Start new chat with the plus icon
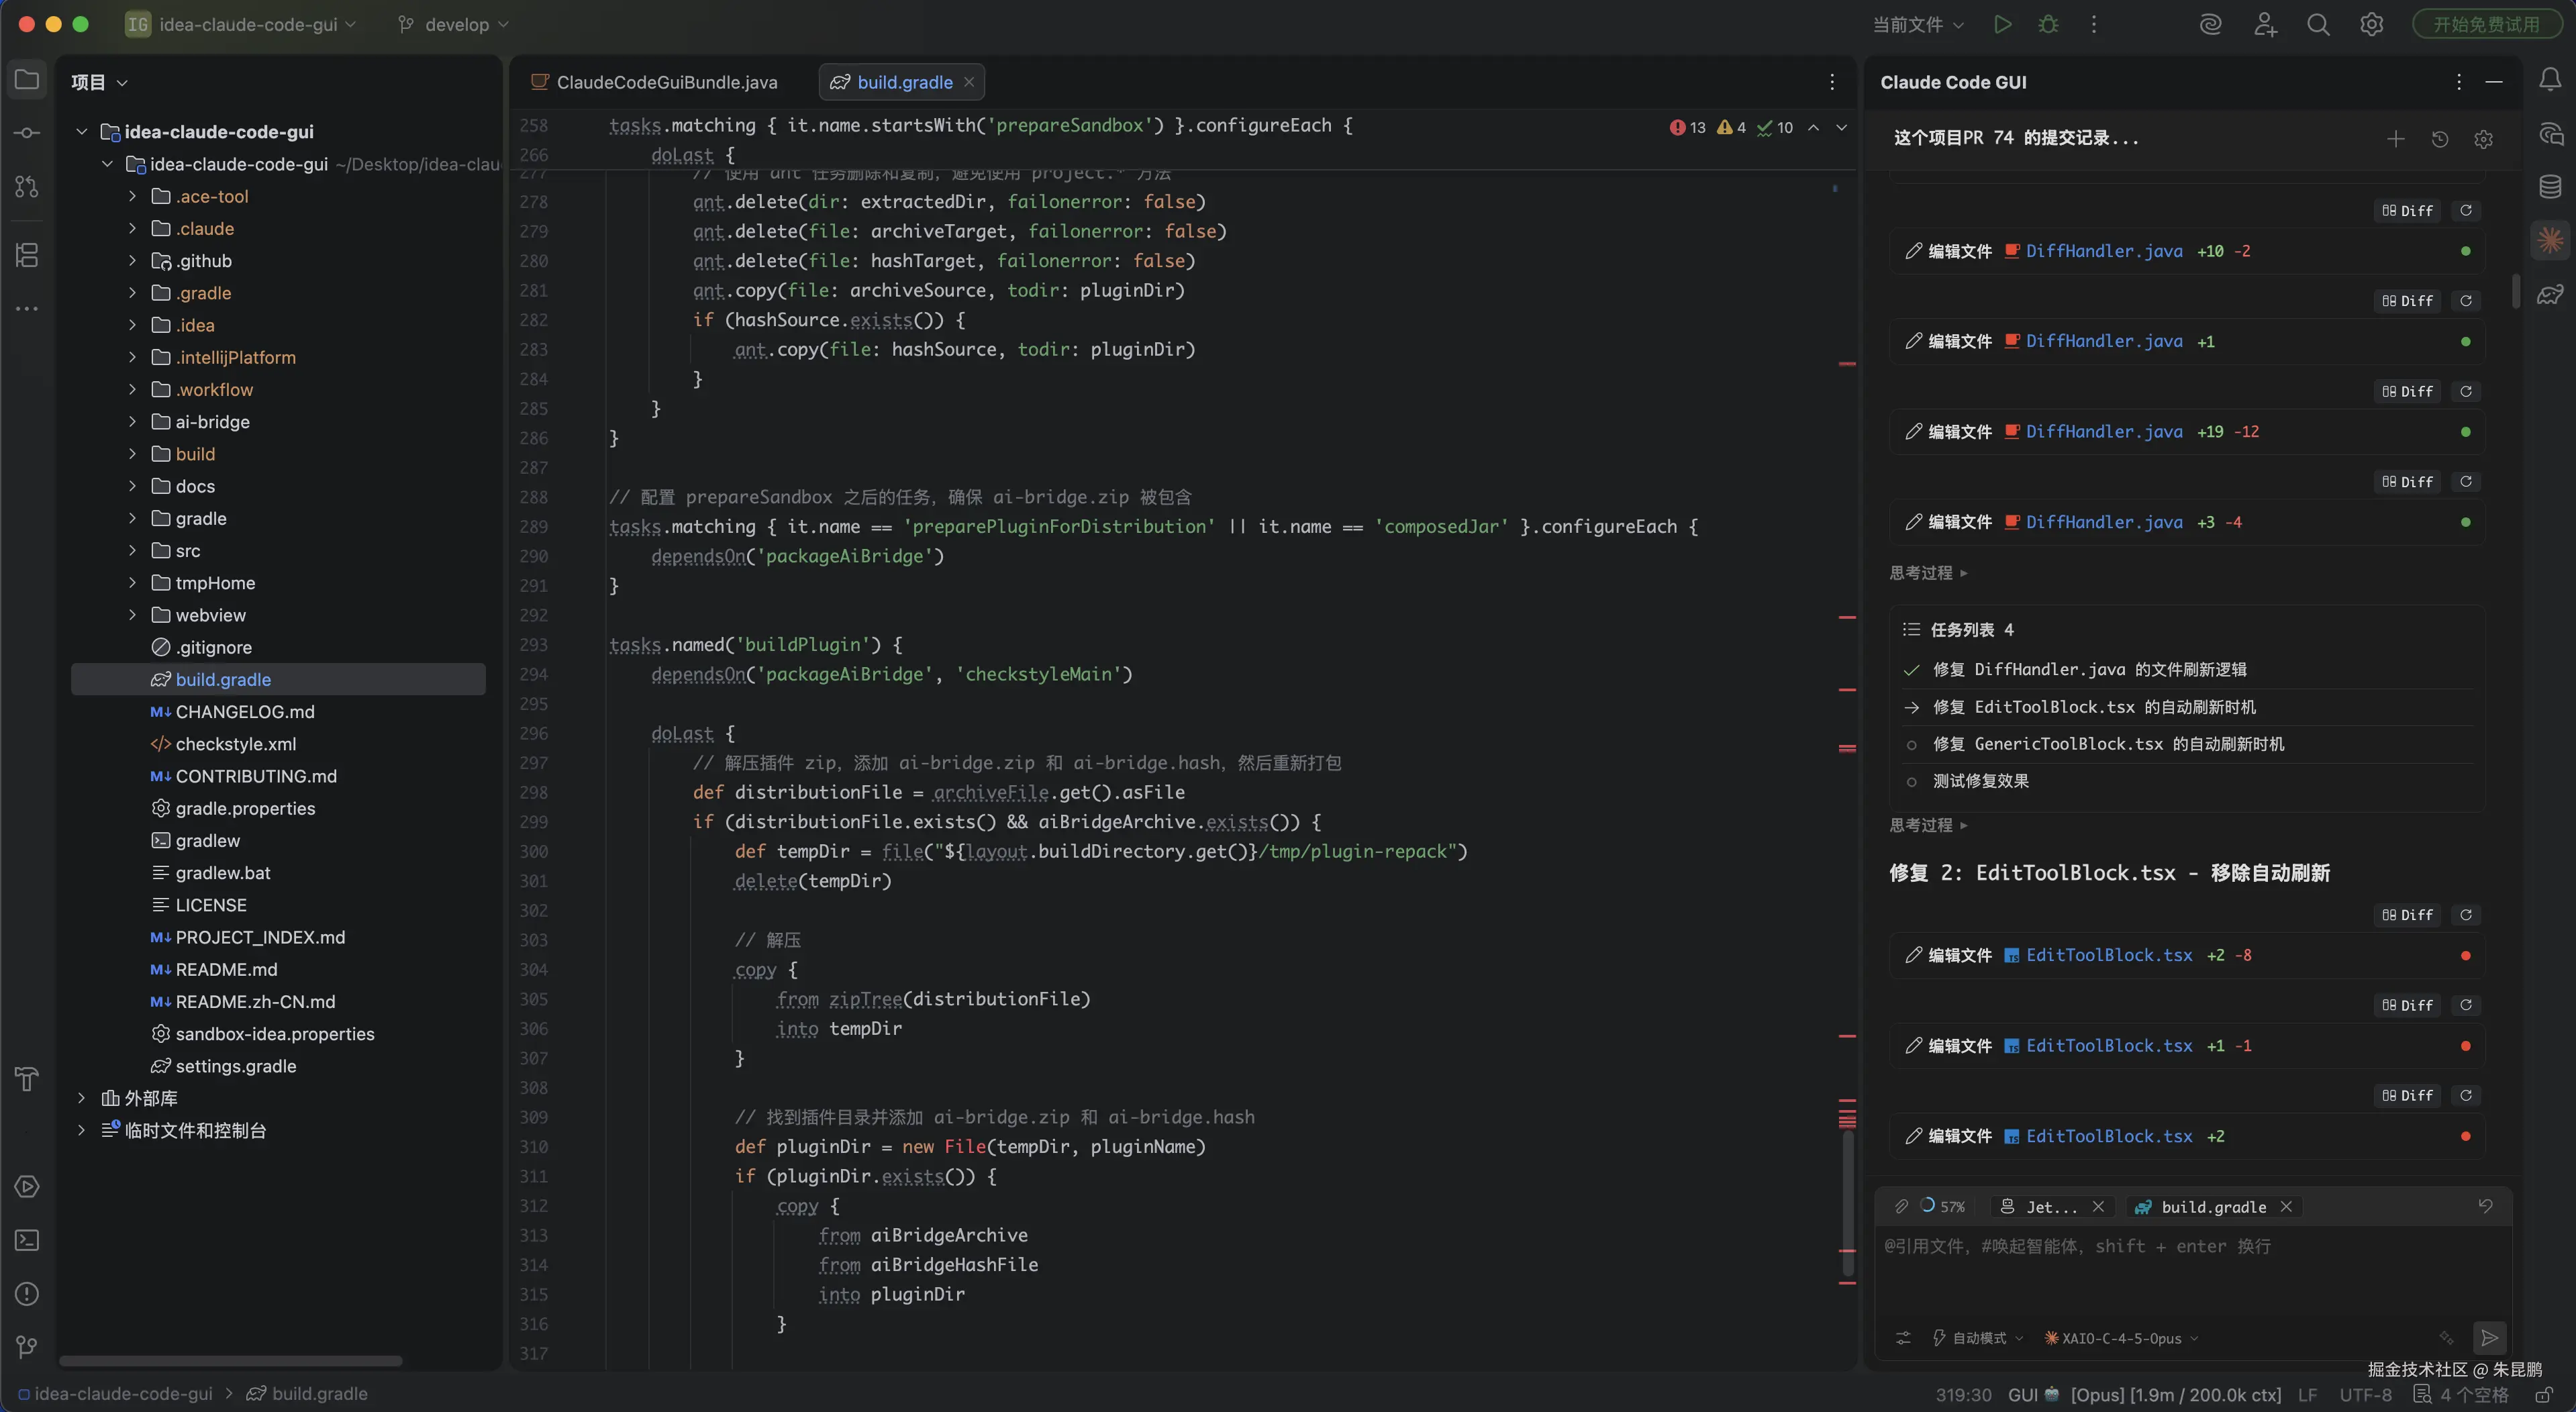Image resolution: width=2576 pixels, height=1412 pixels. point(2395,139)
